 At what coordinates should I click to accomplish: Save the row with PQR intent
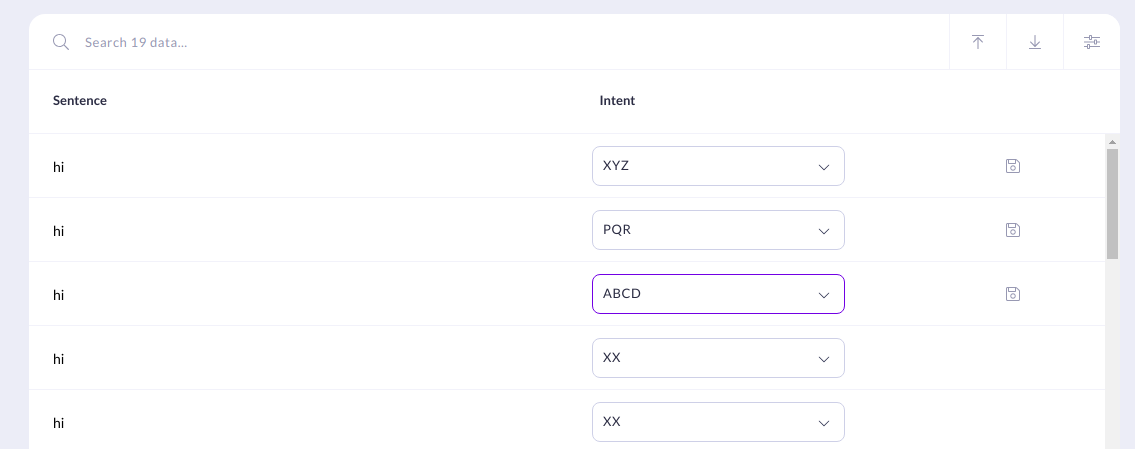tap(1013, 230)
